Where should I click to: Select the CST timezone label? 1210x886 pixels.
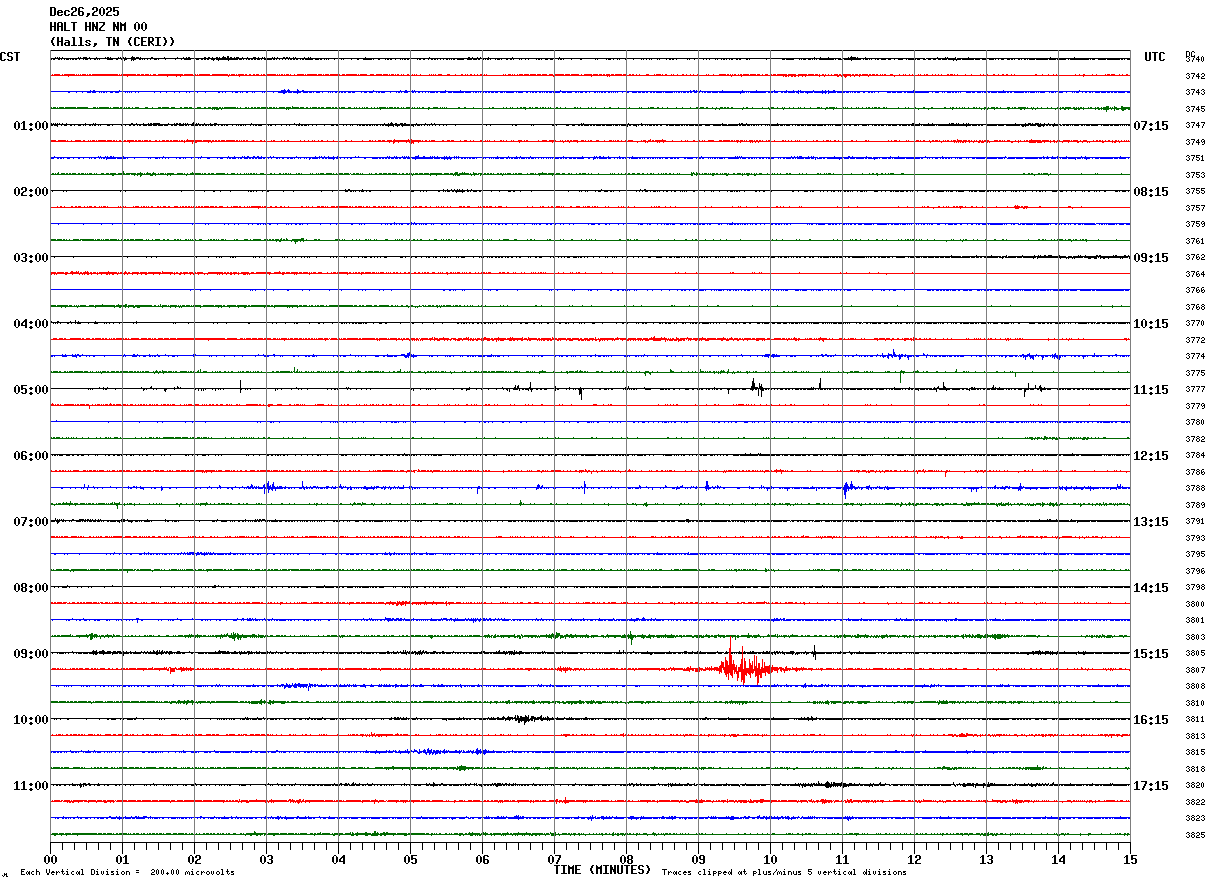pyautogui.click(x=10, y=57)
